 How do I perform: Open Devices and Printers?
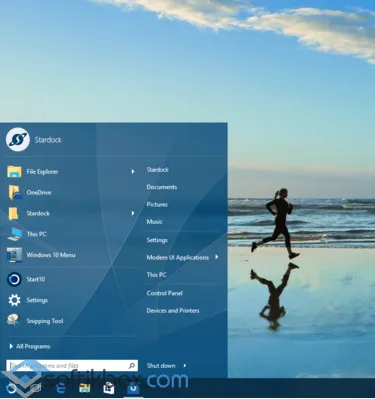coord(173,311)
